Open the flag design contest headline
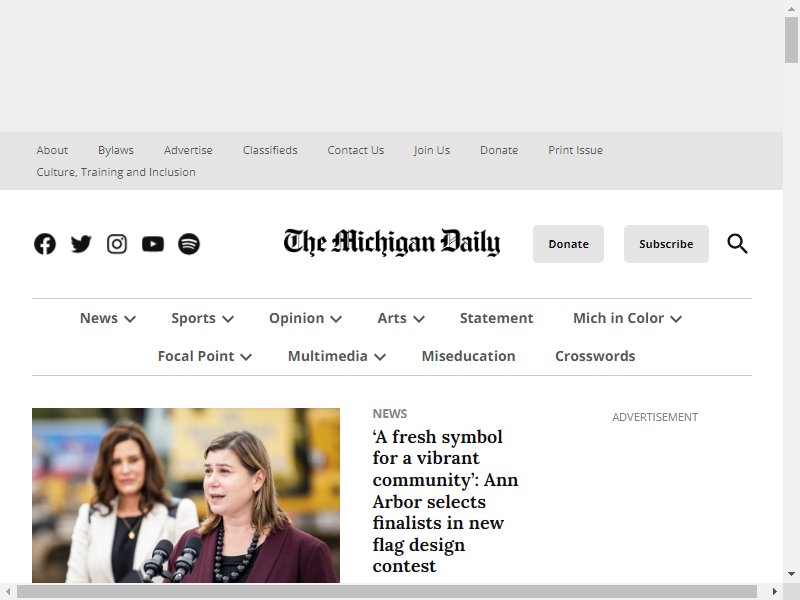This screenshot has height=600, width=800. click(x=445, y=501)
